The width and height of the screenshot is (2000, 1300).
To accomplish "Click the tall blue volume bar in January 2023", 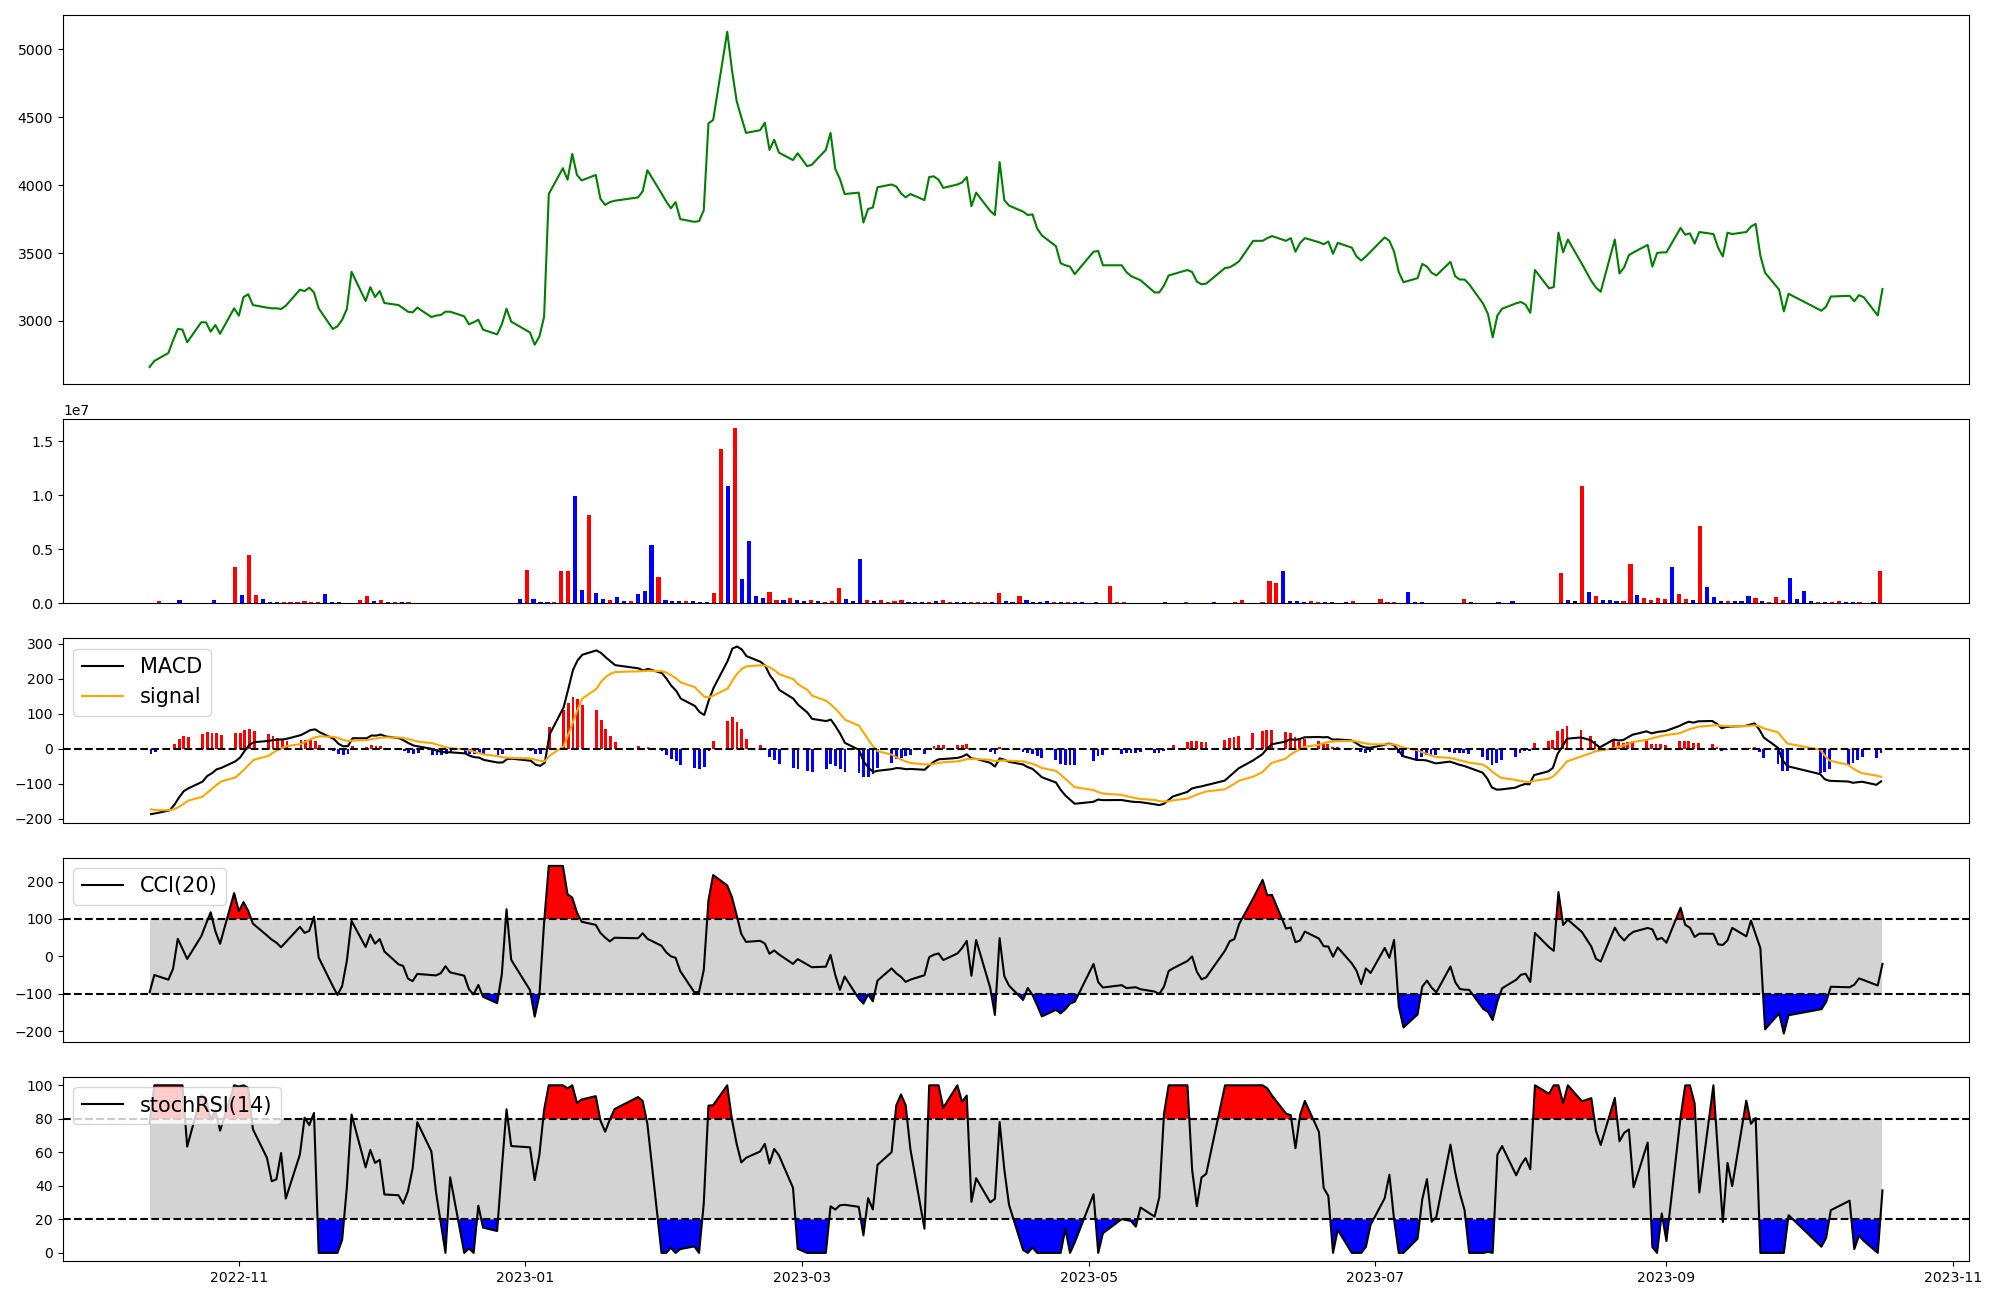I will pyautogui.click(x=575, y=549).
